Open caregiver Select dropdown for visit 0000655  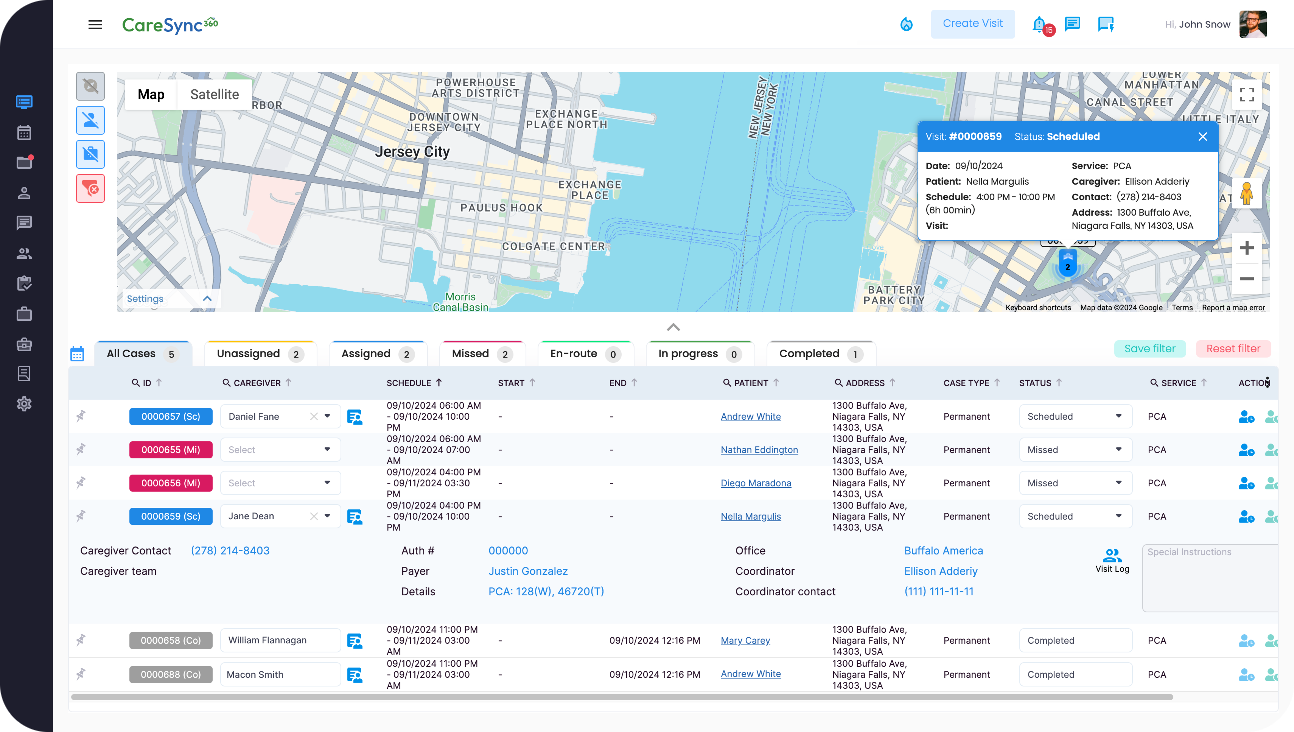[x=280, y=450]
